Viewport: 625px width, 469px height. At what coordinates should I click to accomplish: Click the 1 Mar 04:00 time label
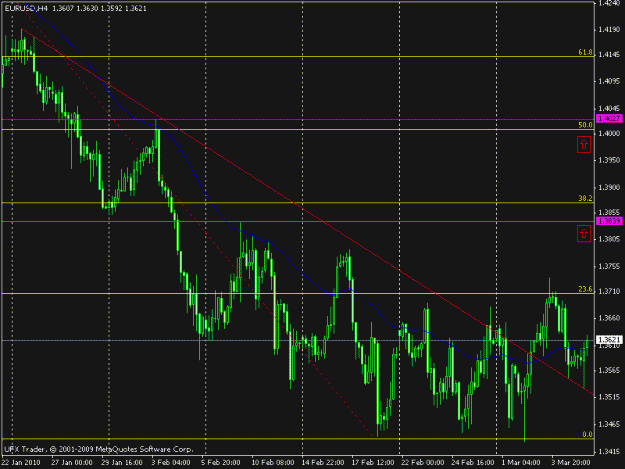521,462
